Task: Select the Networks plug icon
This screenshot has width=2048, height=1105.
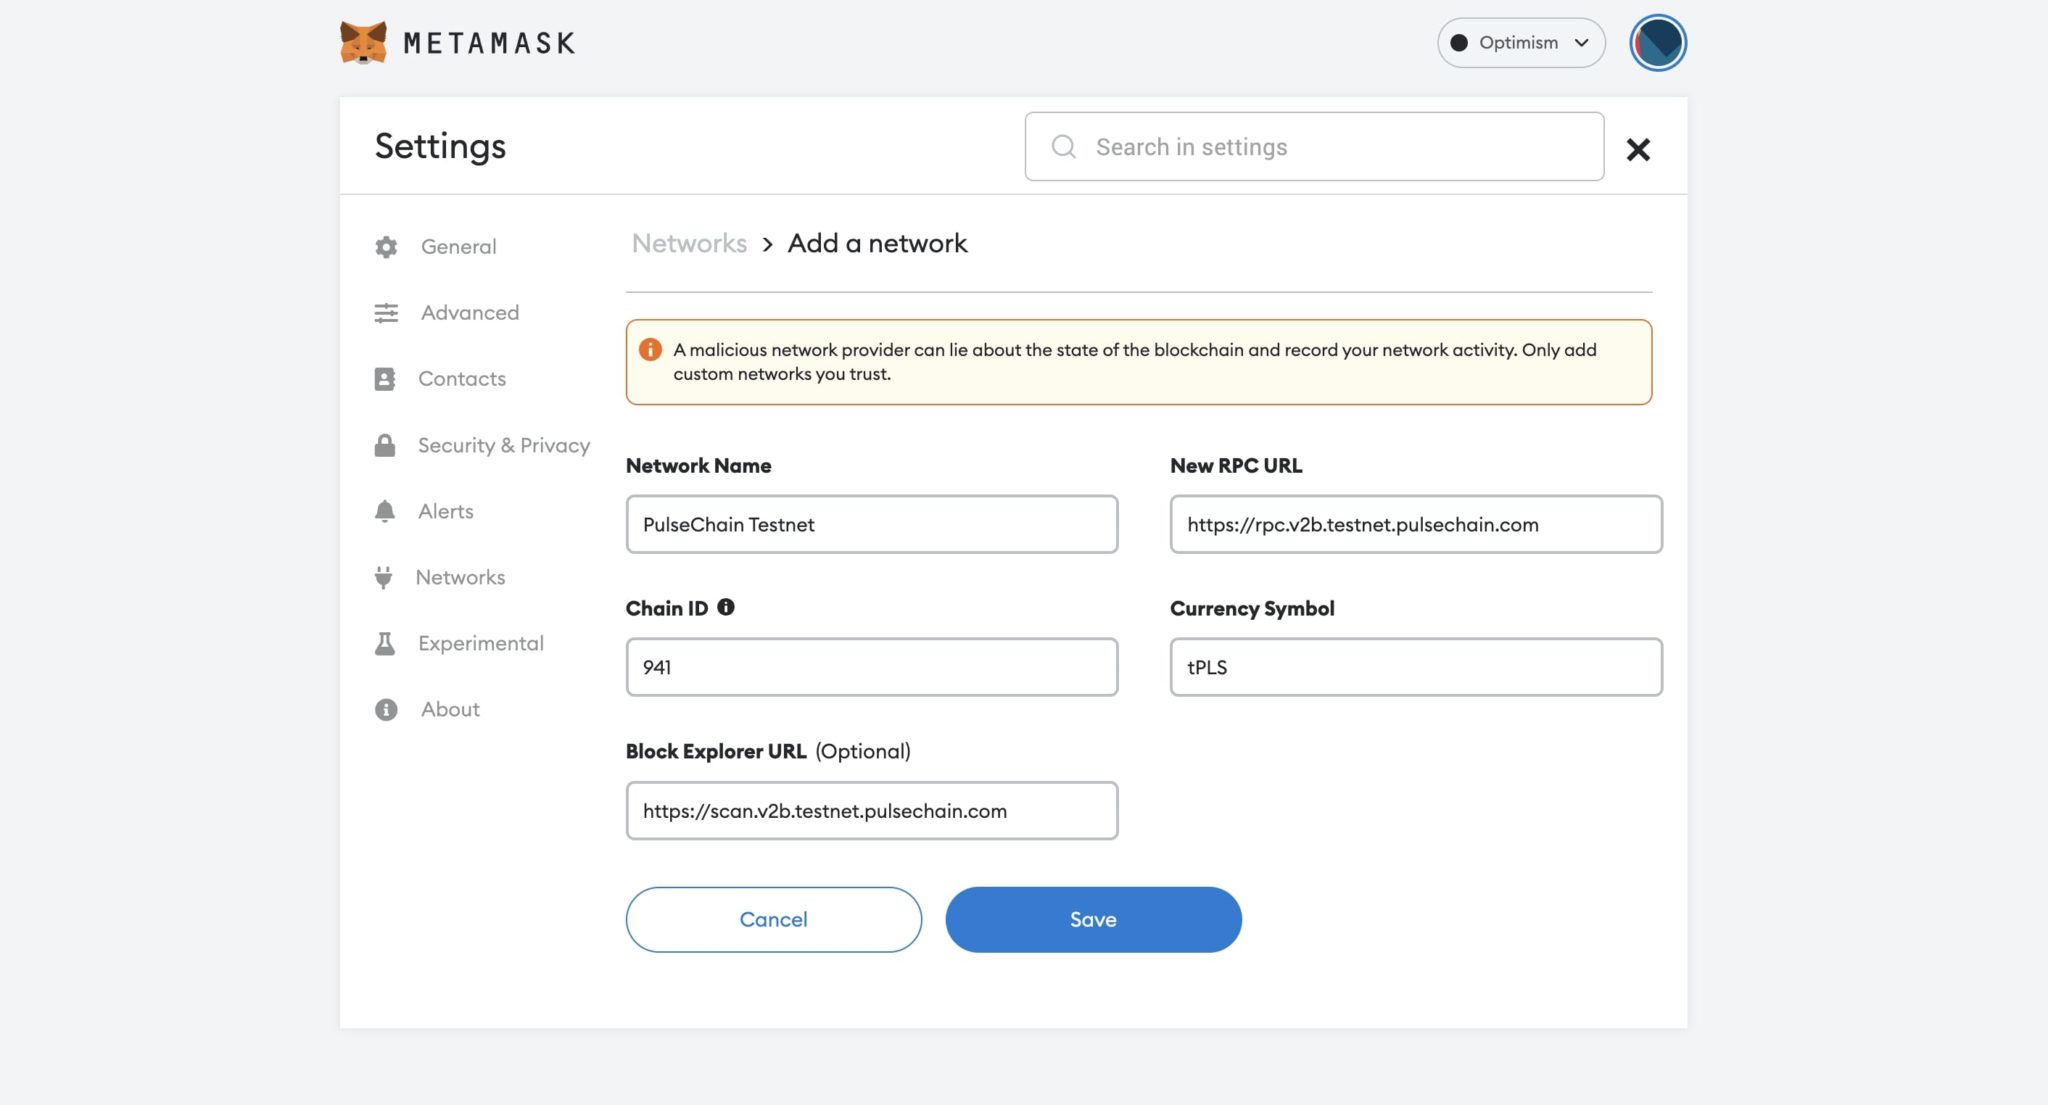Action: click(385, 577)
